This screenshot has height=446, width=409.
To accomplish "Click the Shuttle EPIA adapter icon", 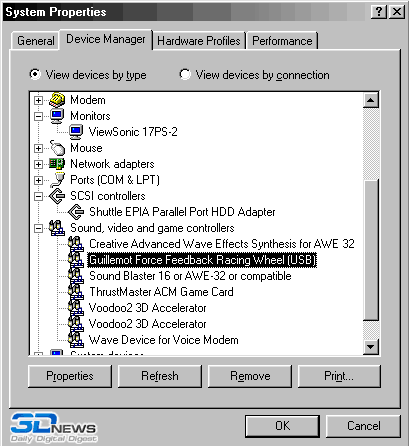I will click(76, 212).
